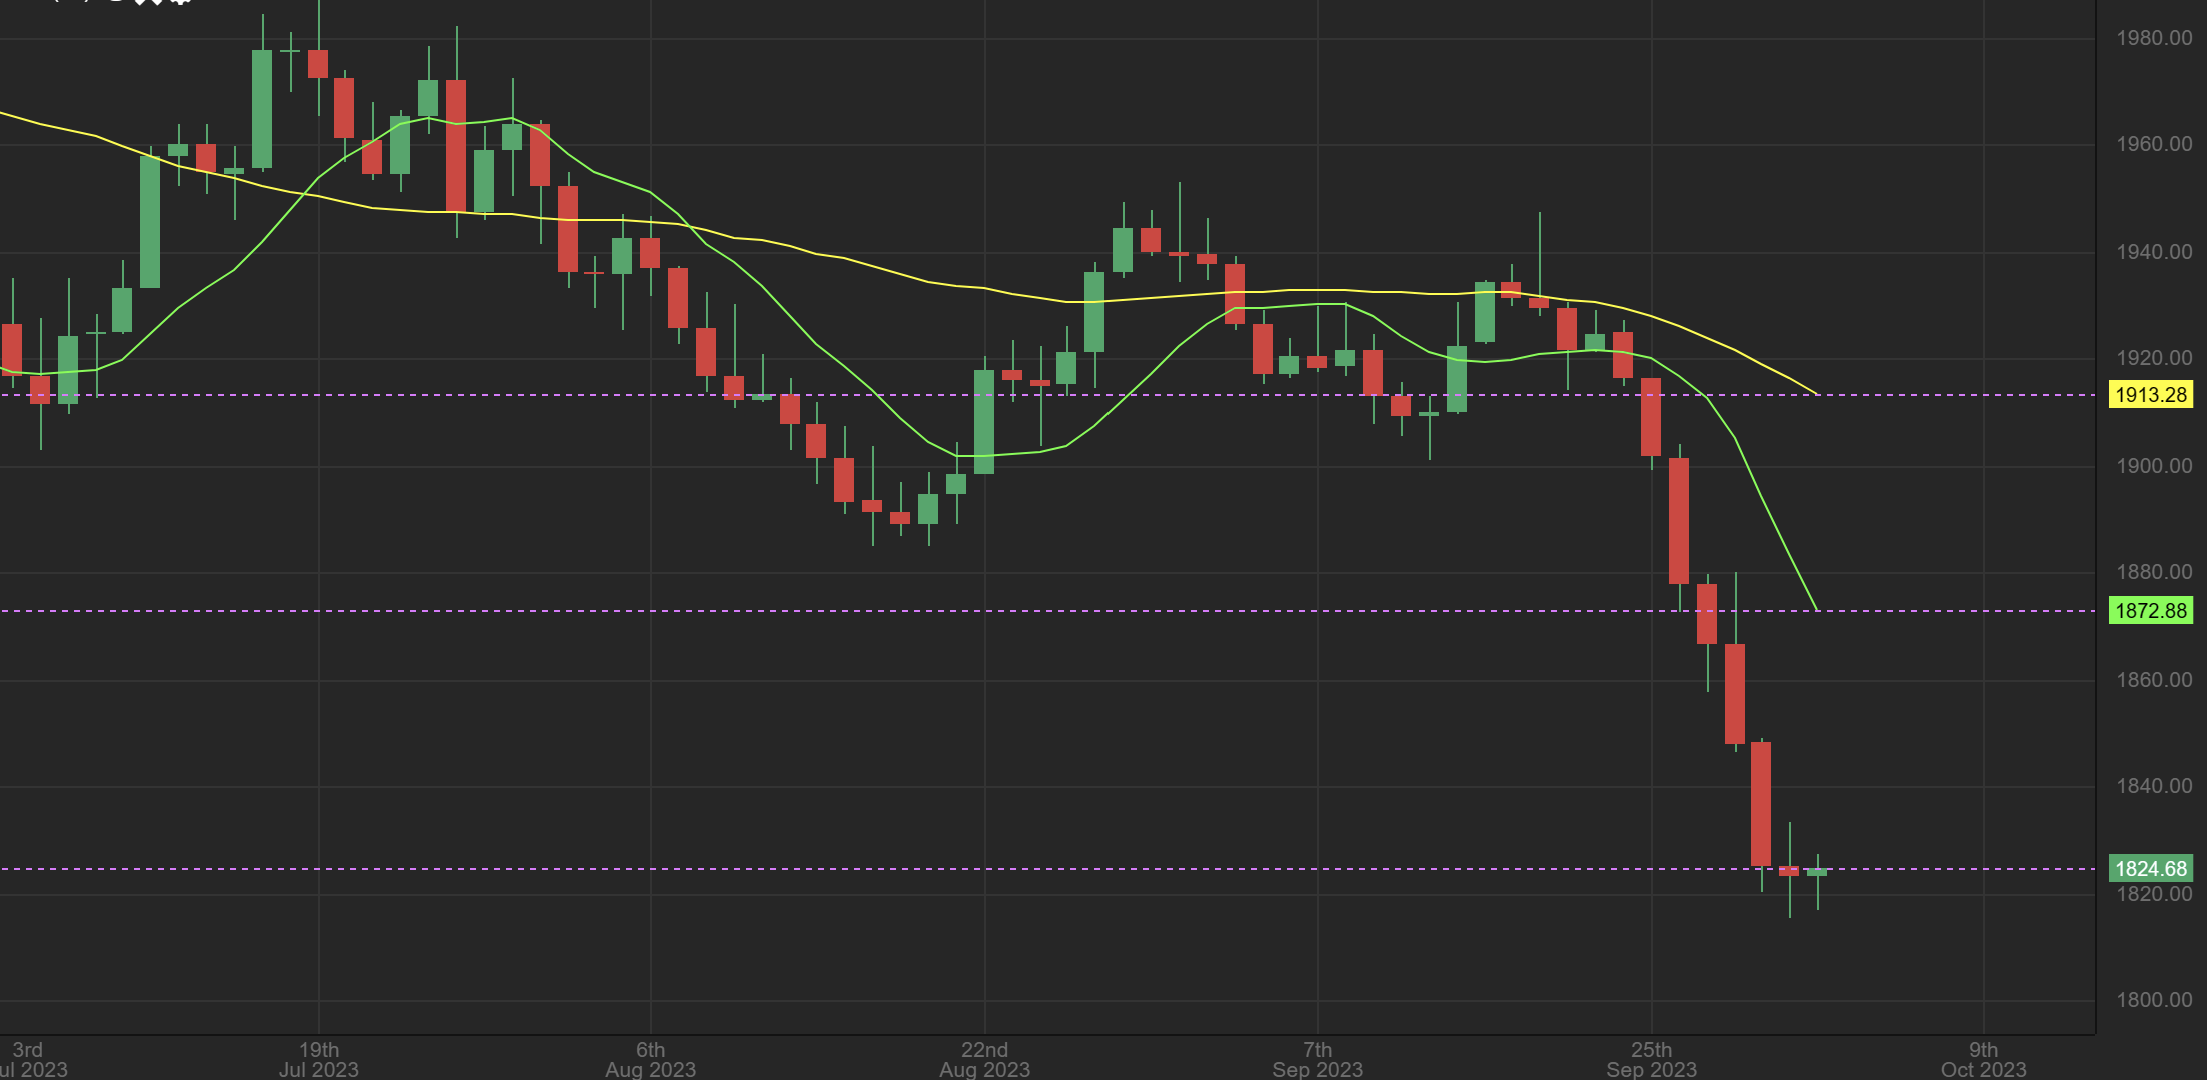Click the 1940.00 price axis label

tap(2154, 252)
